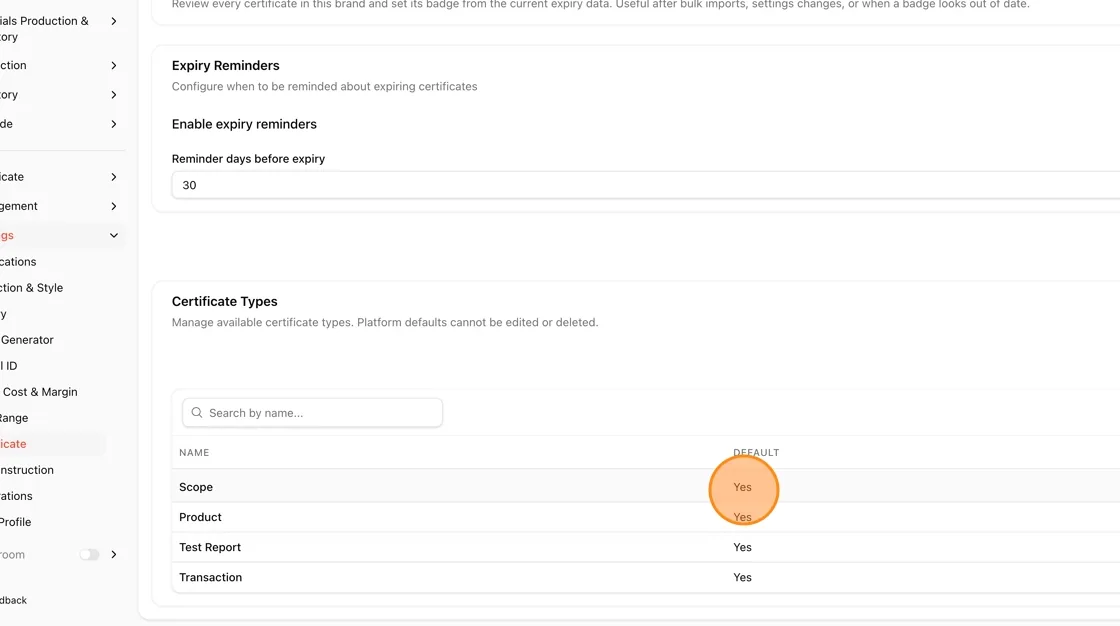The image size is (1120, 626).
Task: Open the "Range" settings item
Action: 14,417
